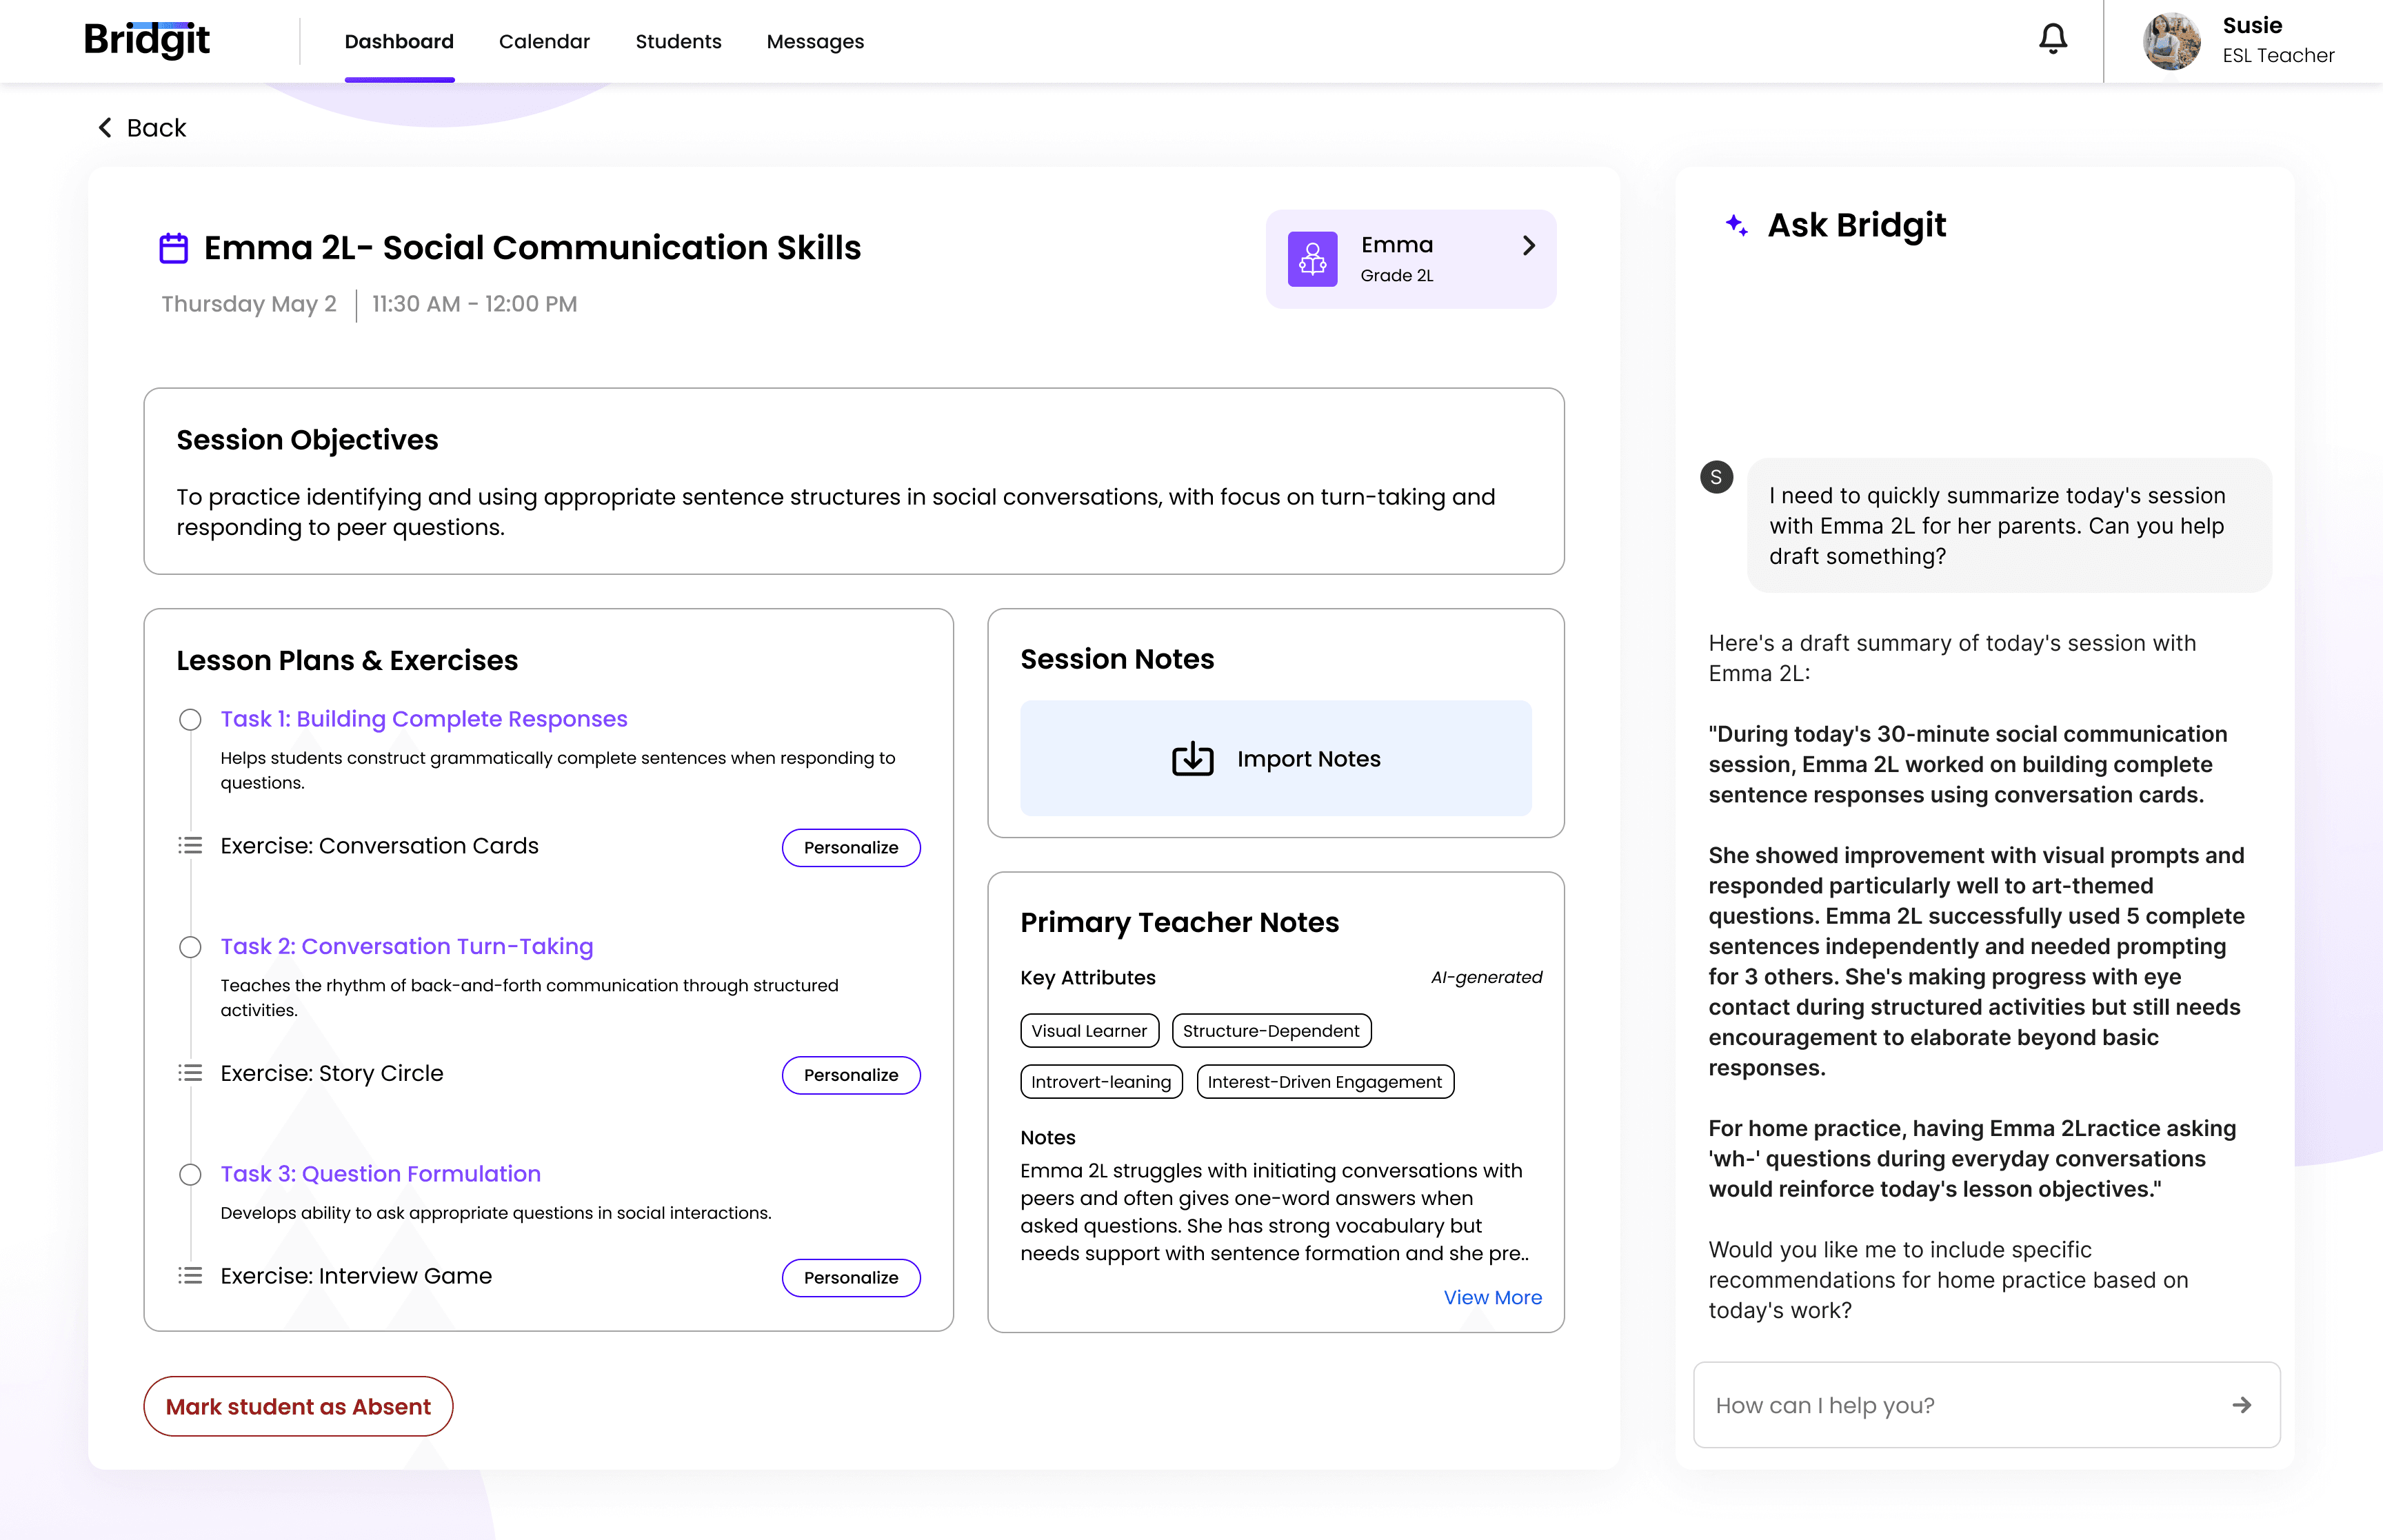The height and width of the screenshot is (1540, 2383).
Task: Click the session title Emma 2L heading
Action: [532, 248]
